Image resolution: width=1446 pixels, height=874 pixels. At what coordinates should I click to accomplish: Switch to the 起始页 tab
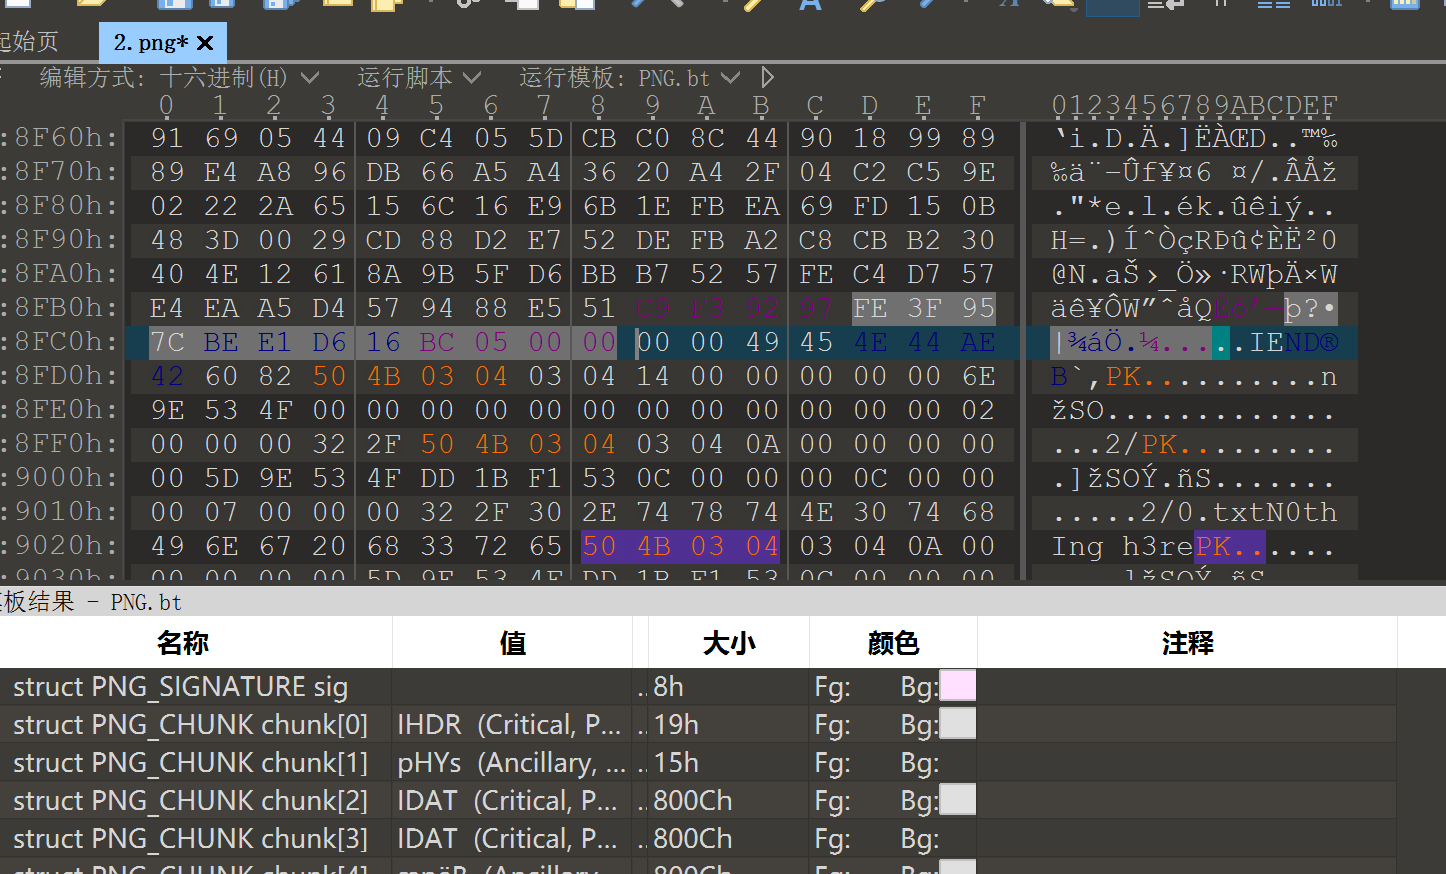29,42
